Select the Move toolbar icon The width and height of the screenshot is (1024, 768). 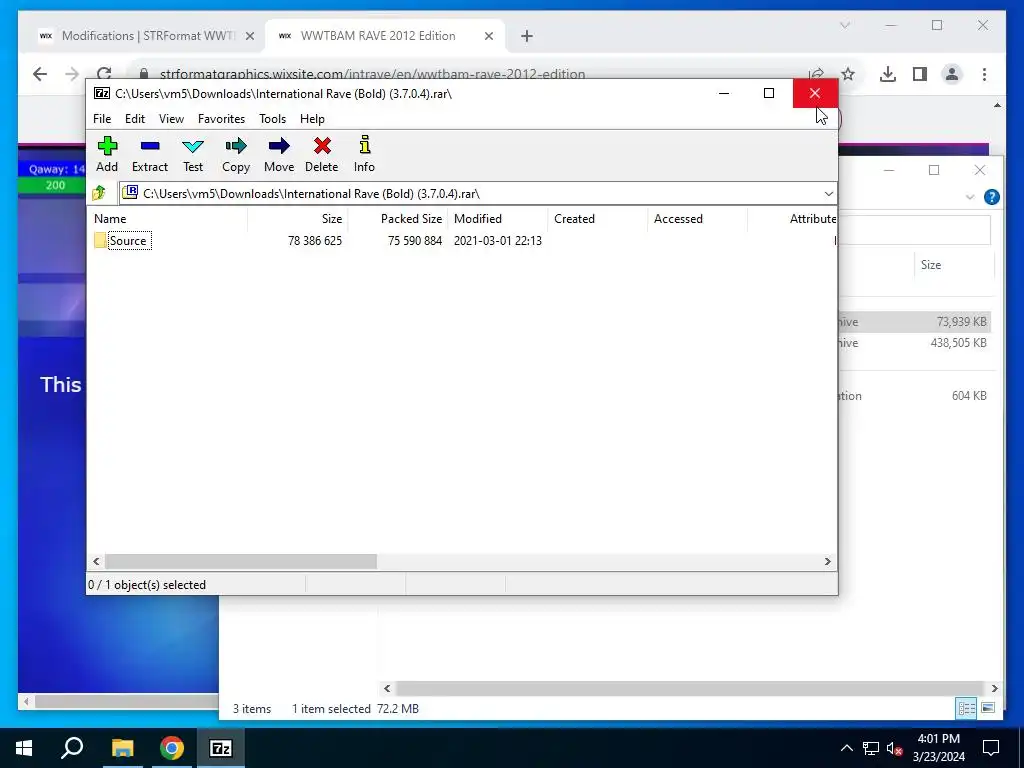pyautogui.click(x=279, y=155)
